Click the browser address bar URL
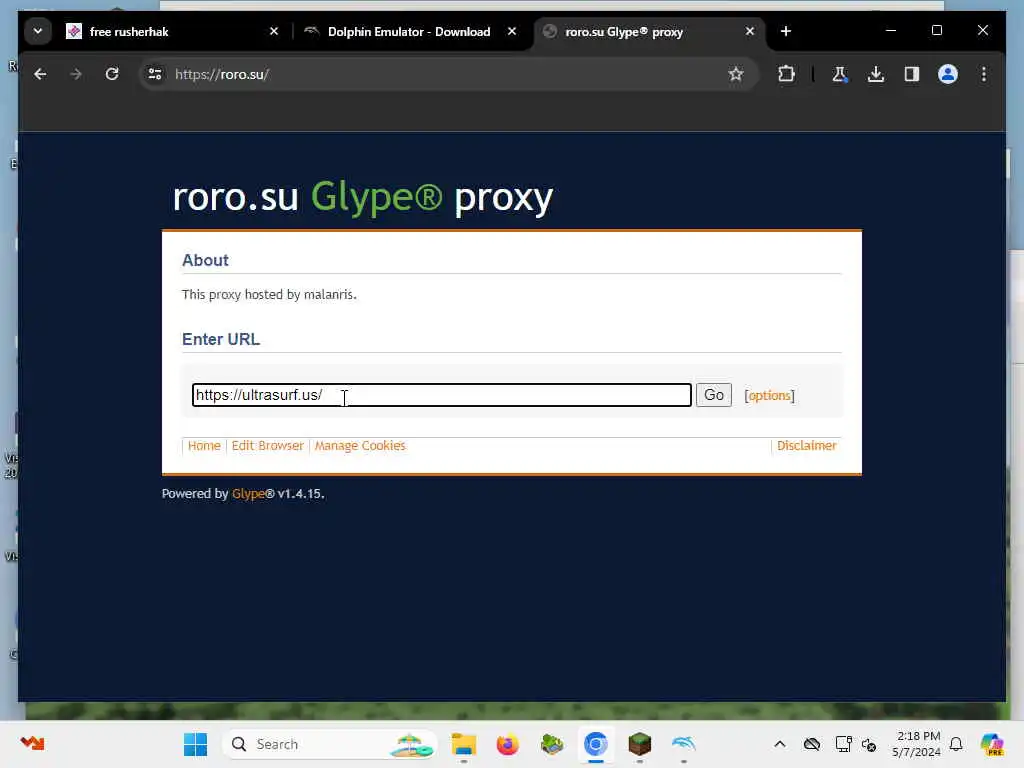The height and width of the screenshot is (768, 1024). point(222,74)
